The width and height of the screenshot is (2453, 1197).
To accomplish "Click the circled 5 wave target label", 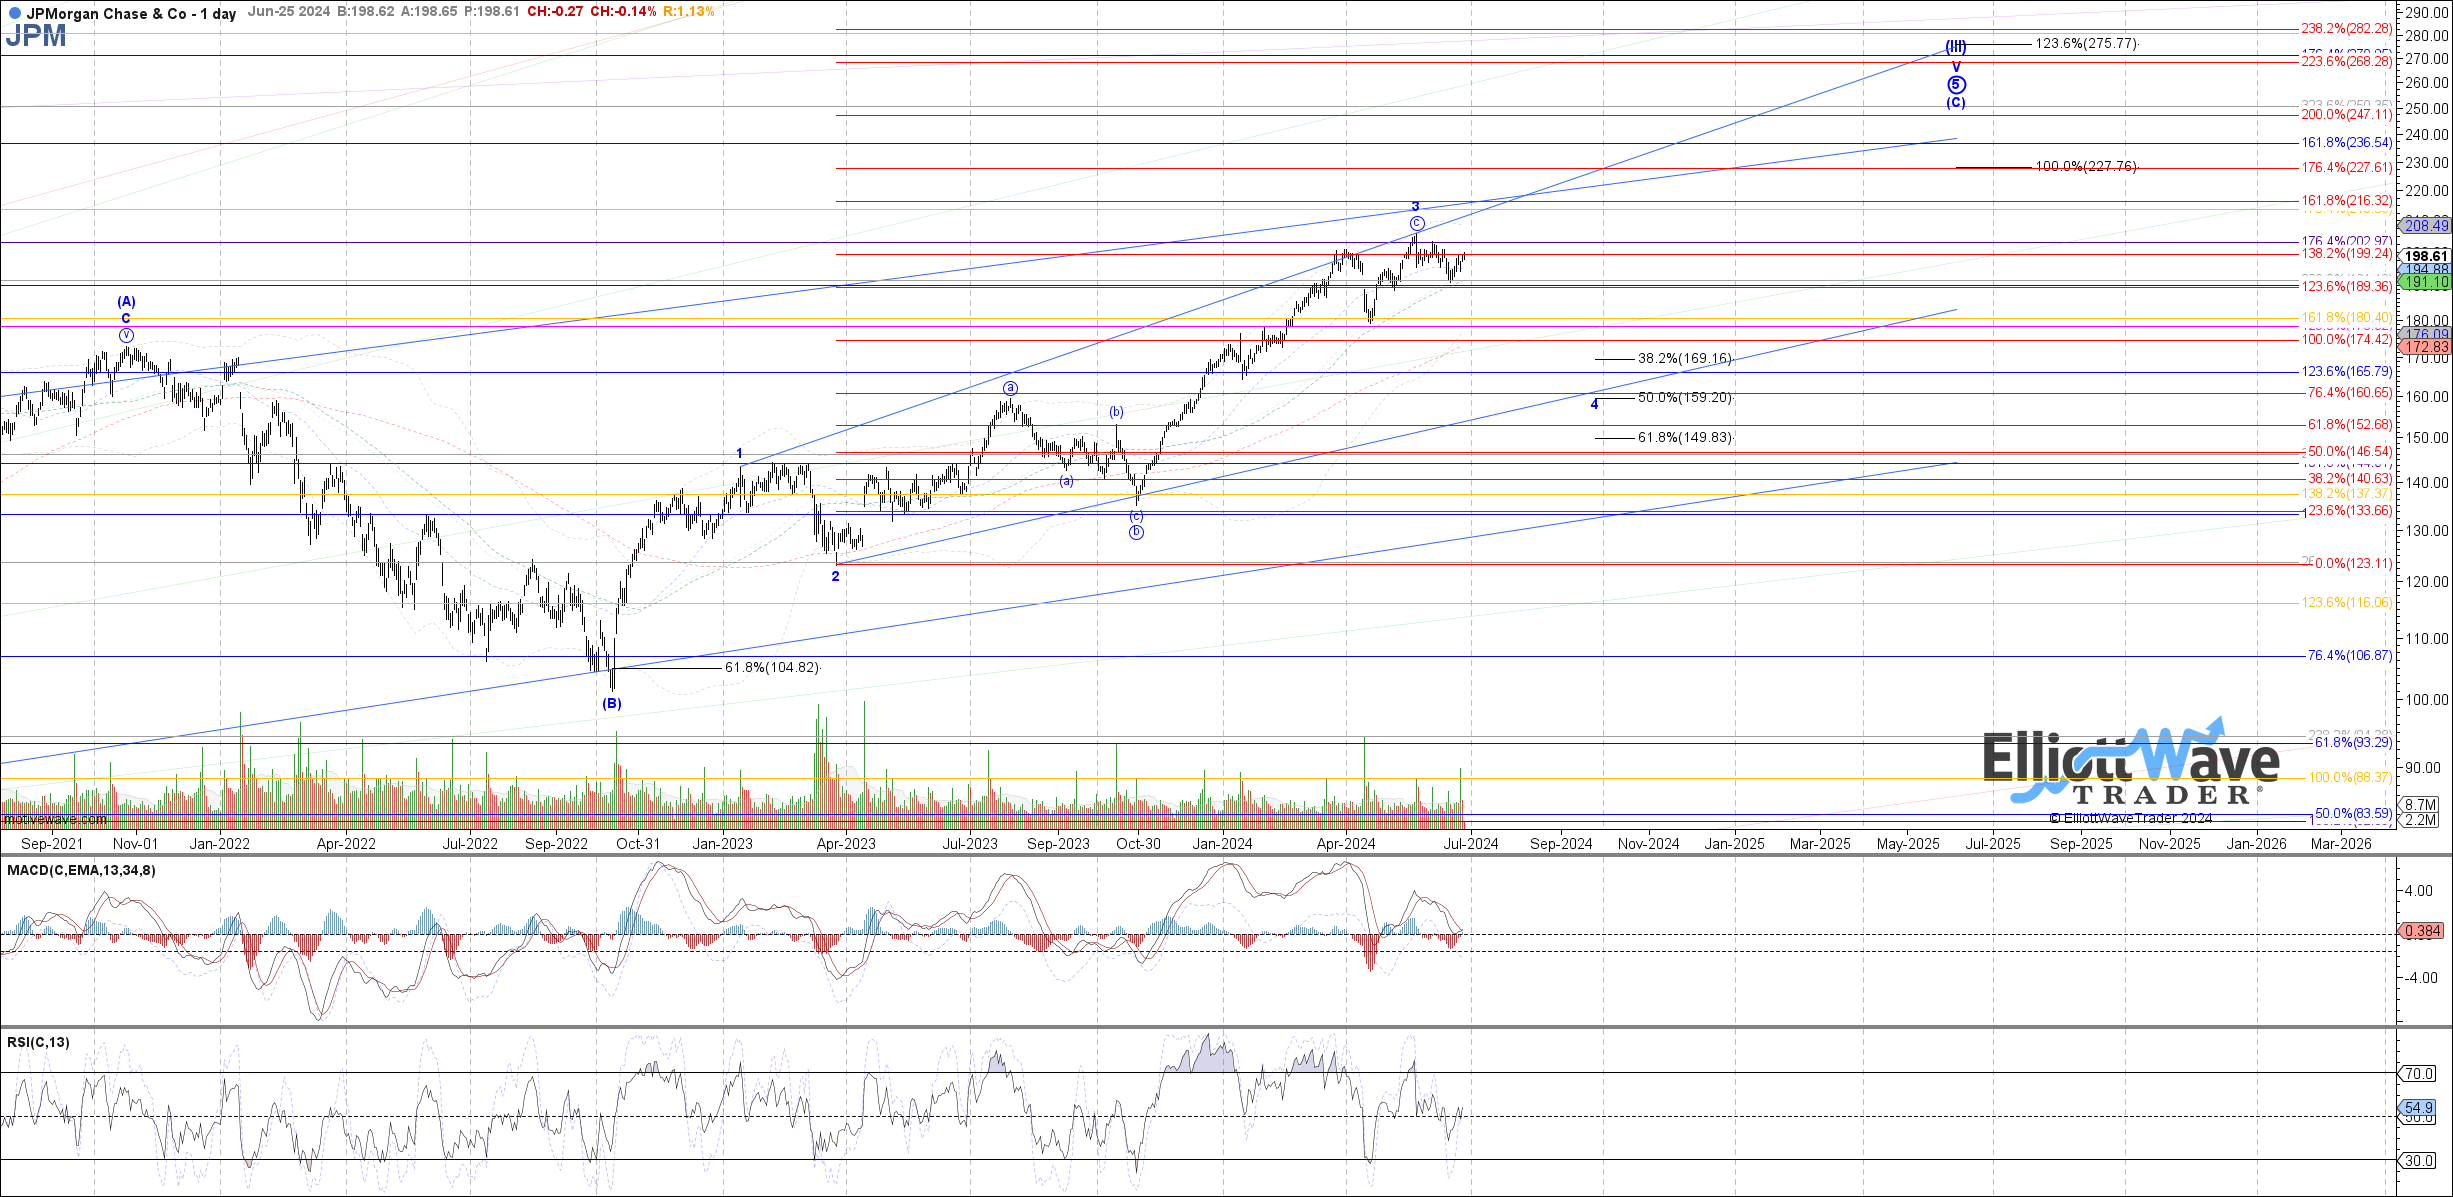I will click(1956, 85).
